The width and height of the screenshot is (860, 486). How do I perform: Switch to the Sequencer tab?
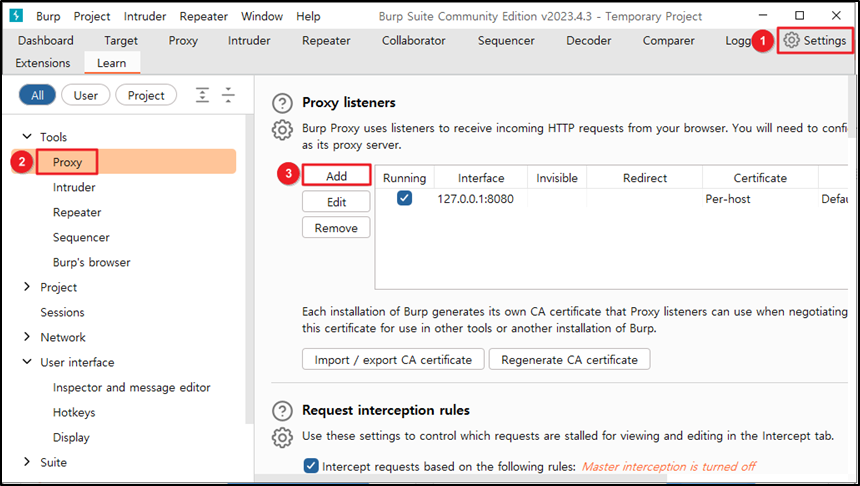506,41
